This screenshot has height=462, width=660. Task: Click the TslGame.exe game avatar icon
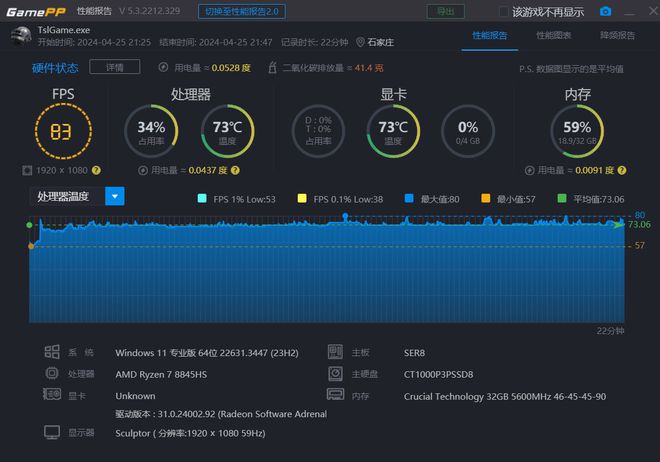pyautogui.click(x=21, y=36)
